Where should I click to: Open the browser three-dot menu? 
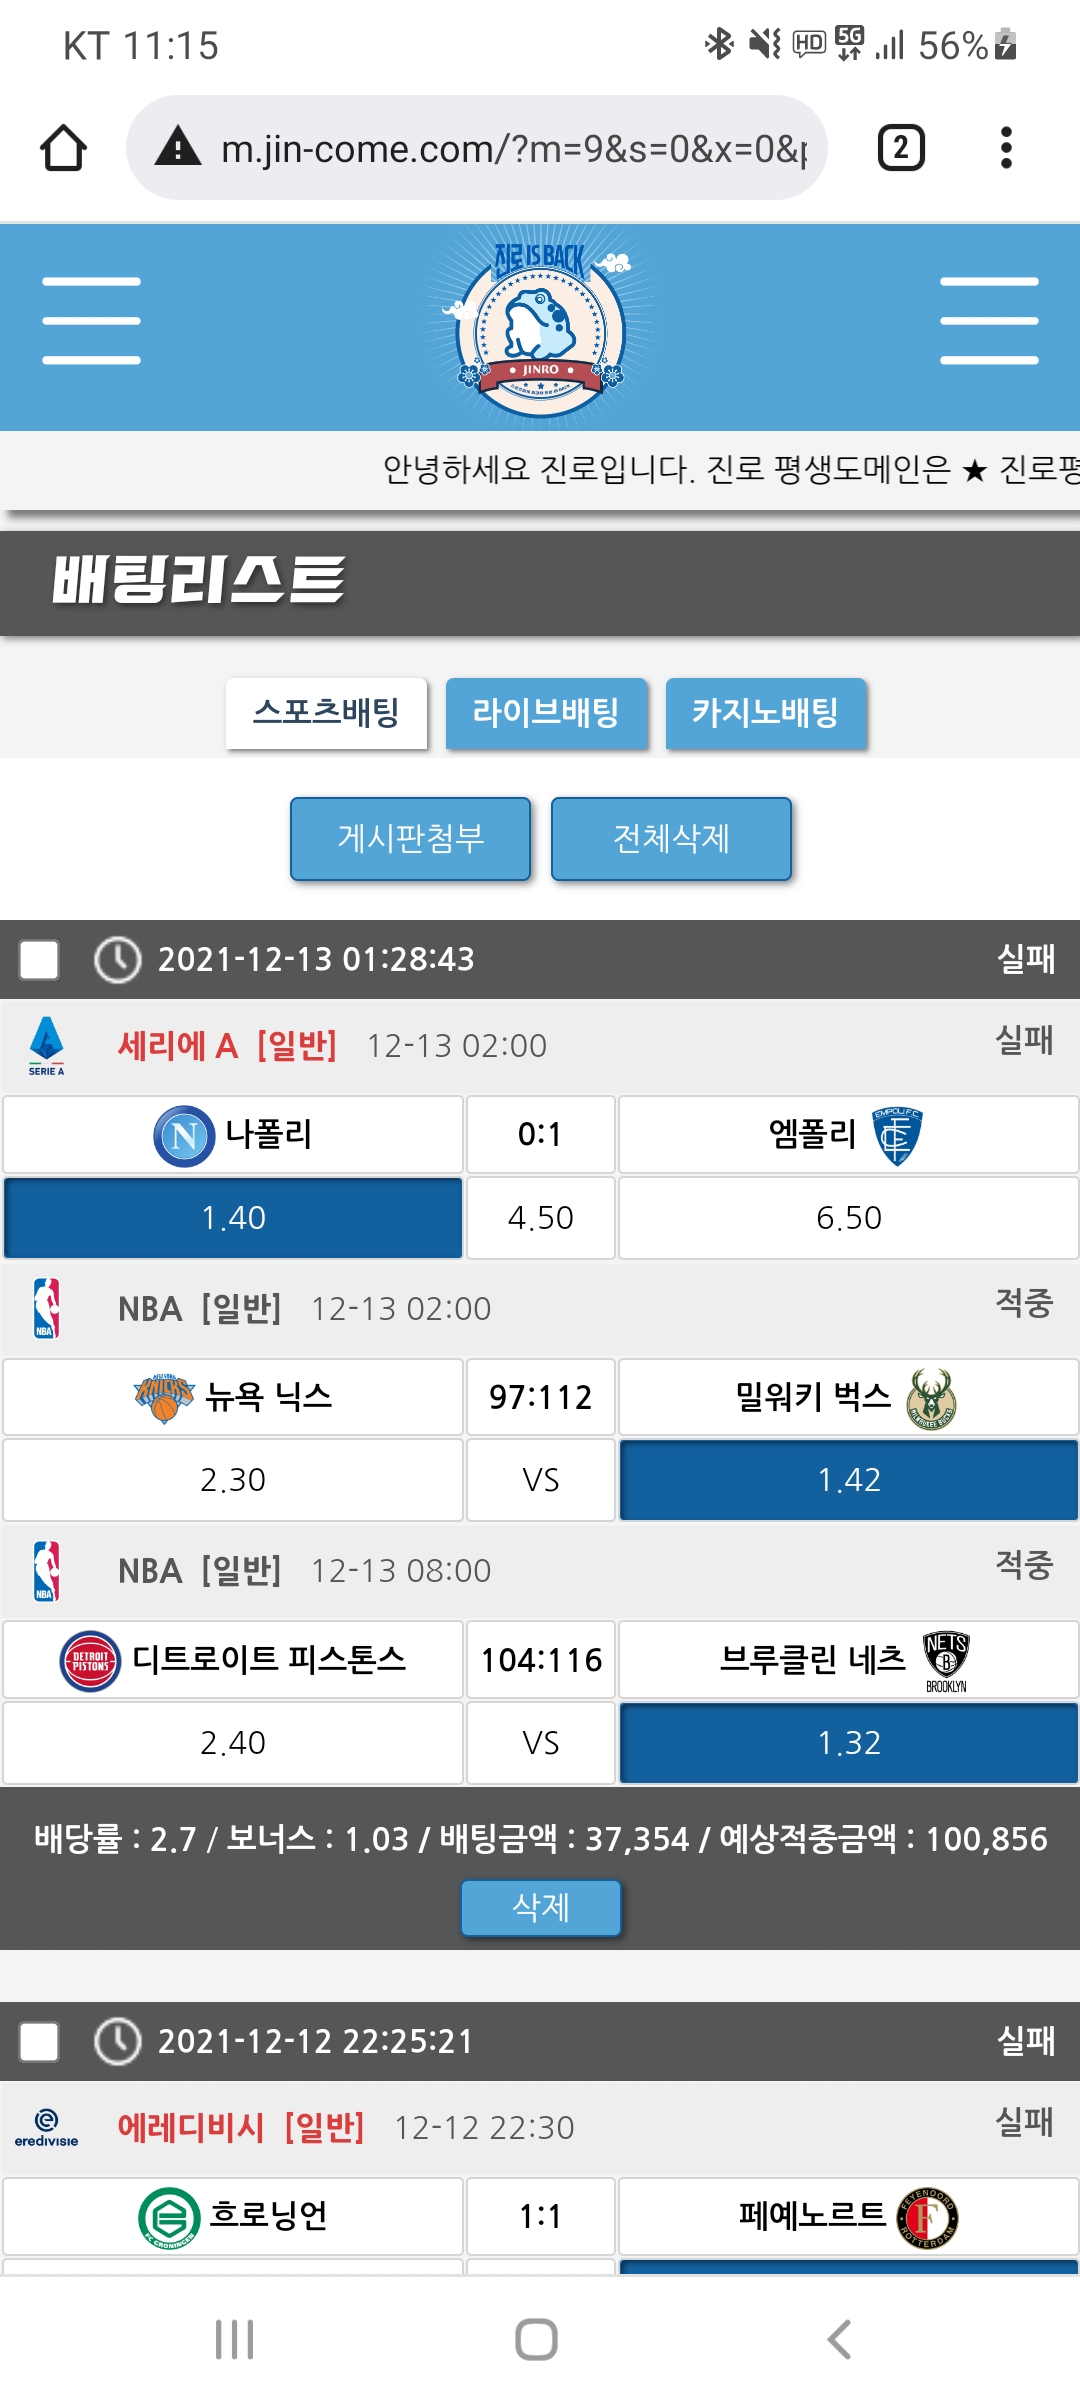[1006, 148]
